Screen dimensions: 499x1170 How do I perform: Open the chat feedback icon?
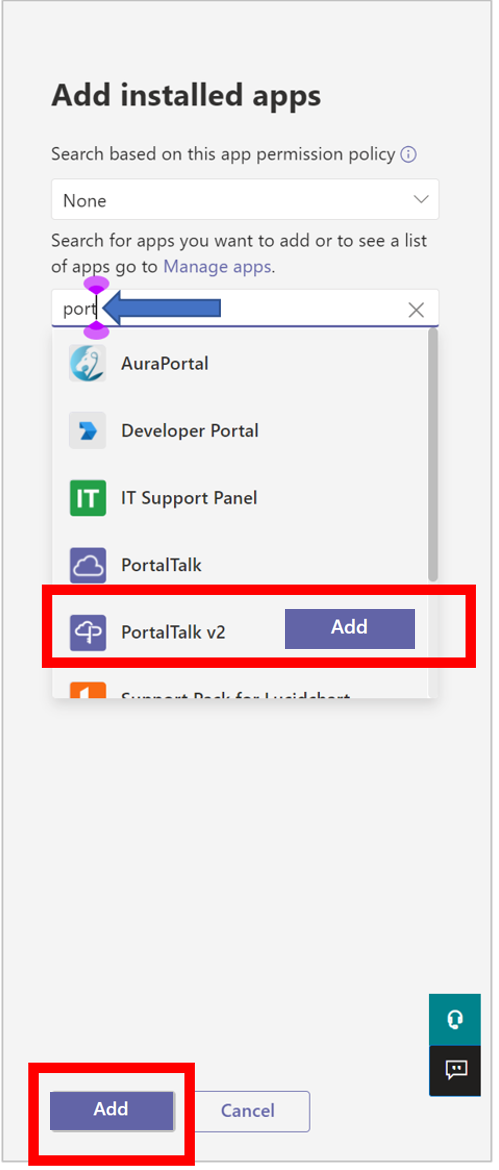455,1071
